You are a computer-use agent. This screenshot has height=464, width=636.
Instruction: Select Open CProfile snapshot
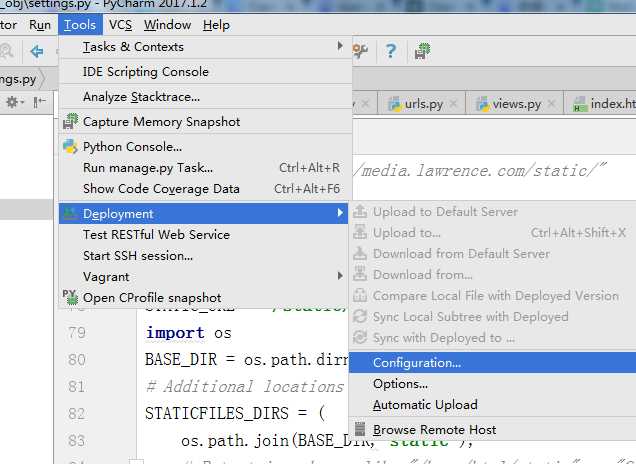click(205, 298)
